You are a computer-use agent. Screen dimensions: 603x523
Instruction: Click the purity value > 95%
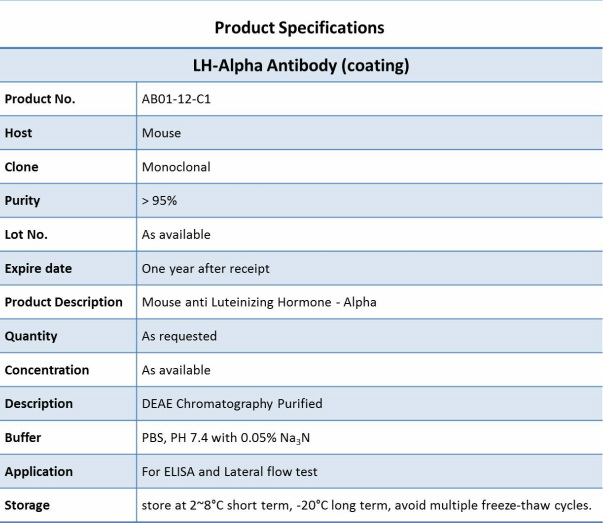tap(159, 201)
